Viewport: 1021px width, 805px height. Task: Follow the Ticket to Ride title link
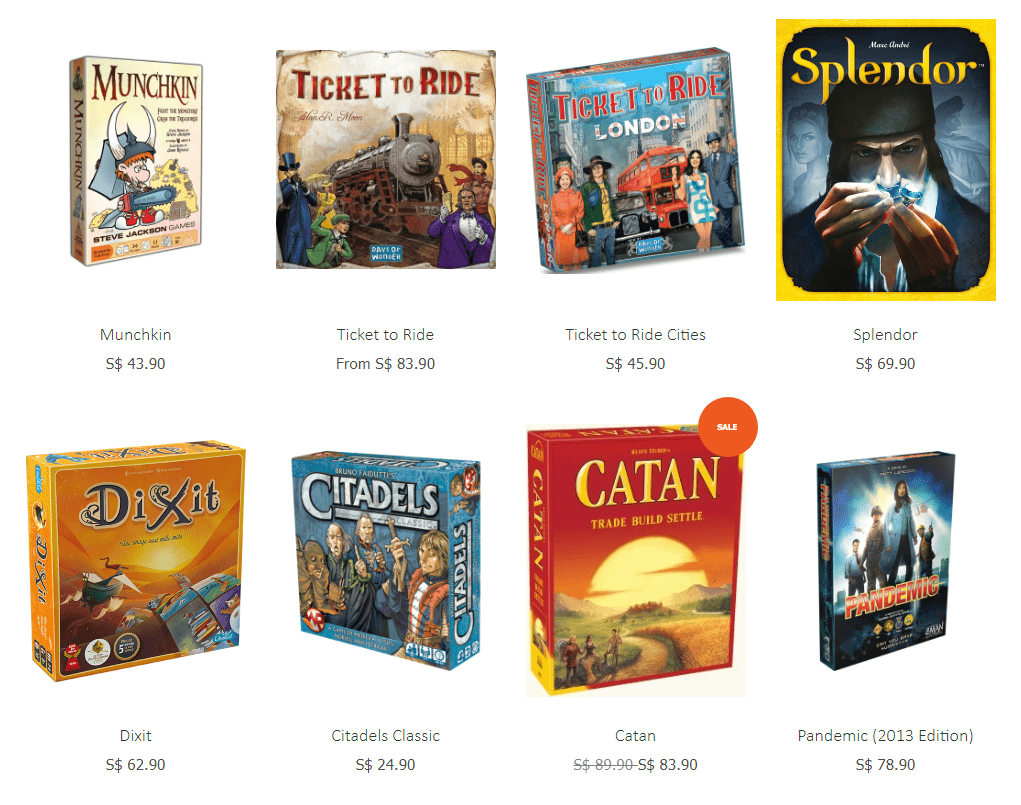pos(385,335)
